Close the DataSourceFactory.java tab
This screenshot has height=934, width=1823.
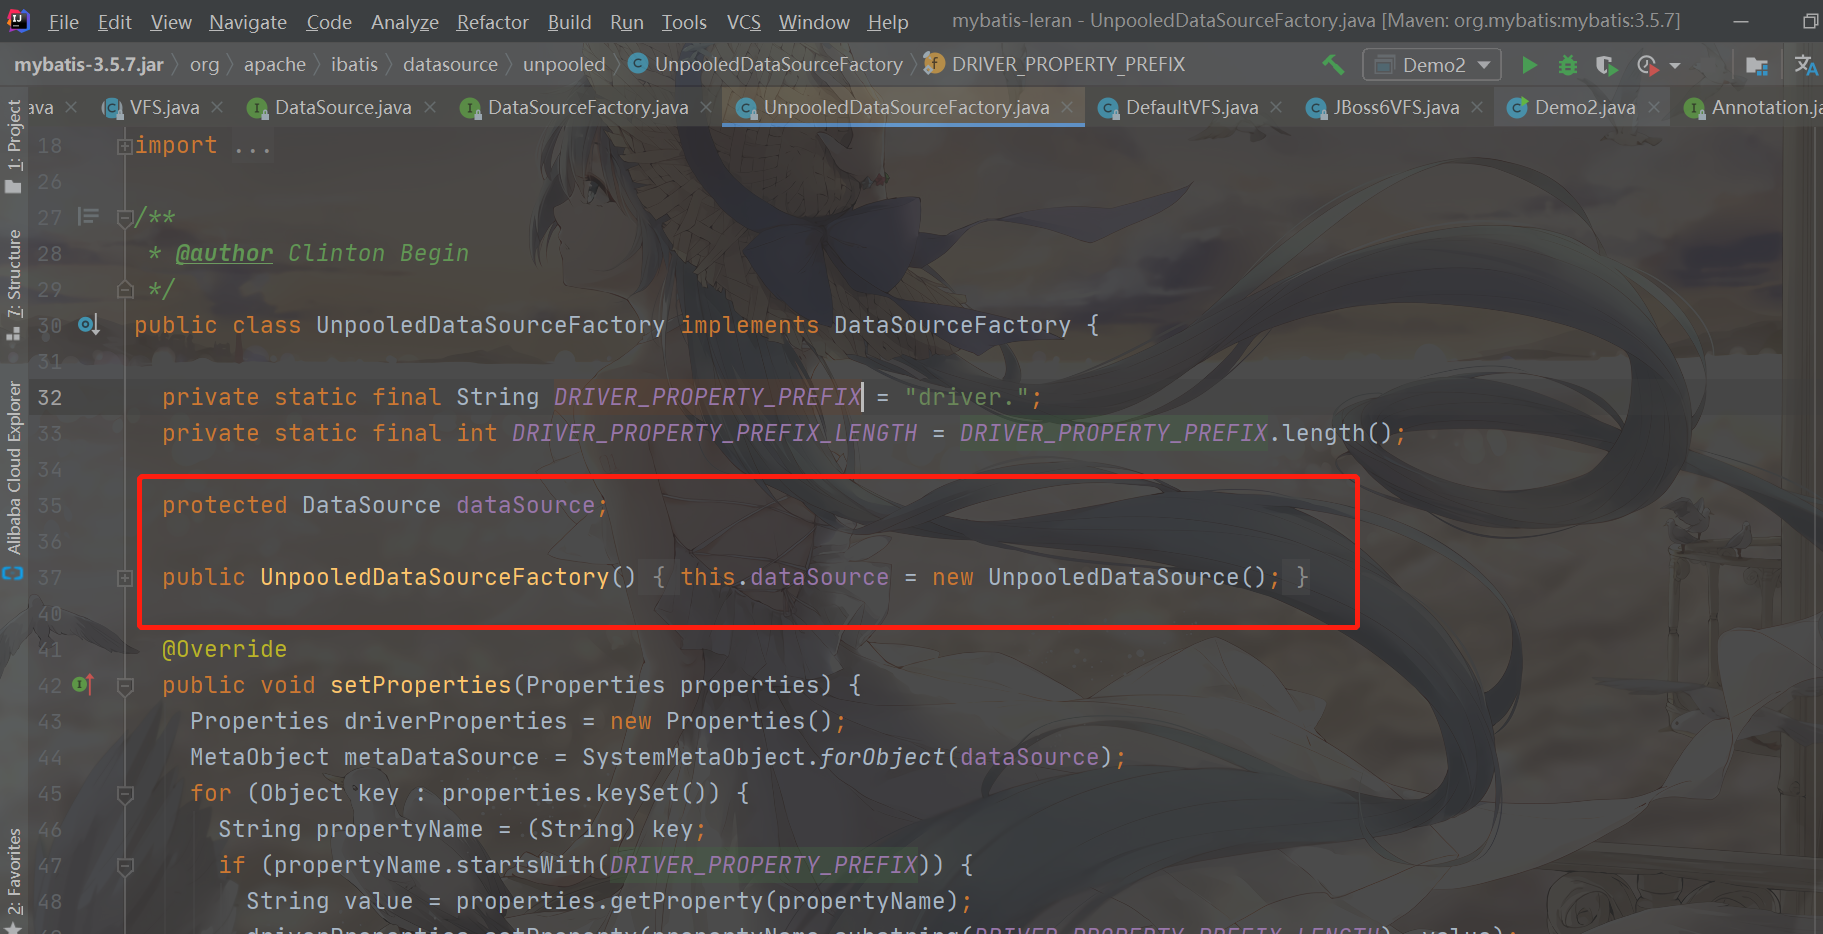click(706, 107)
